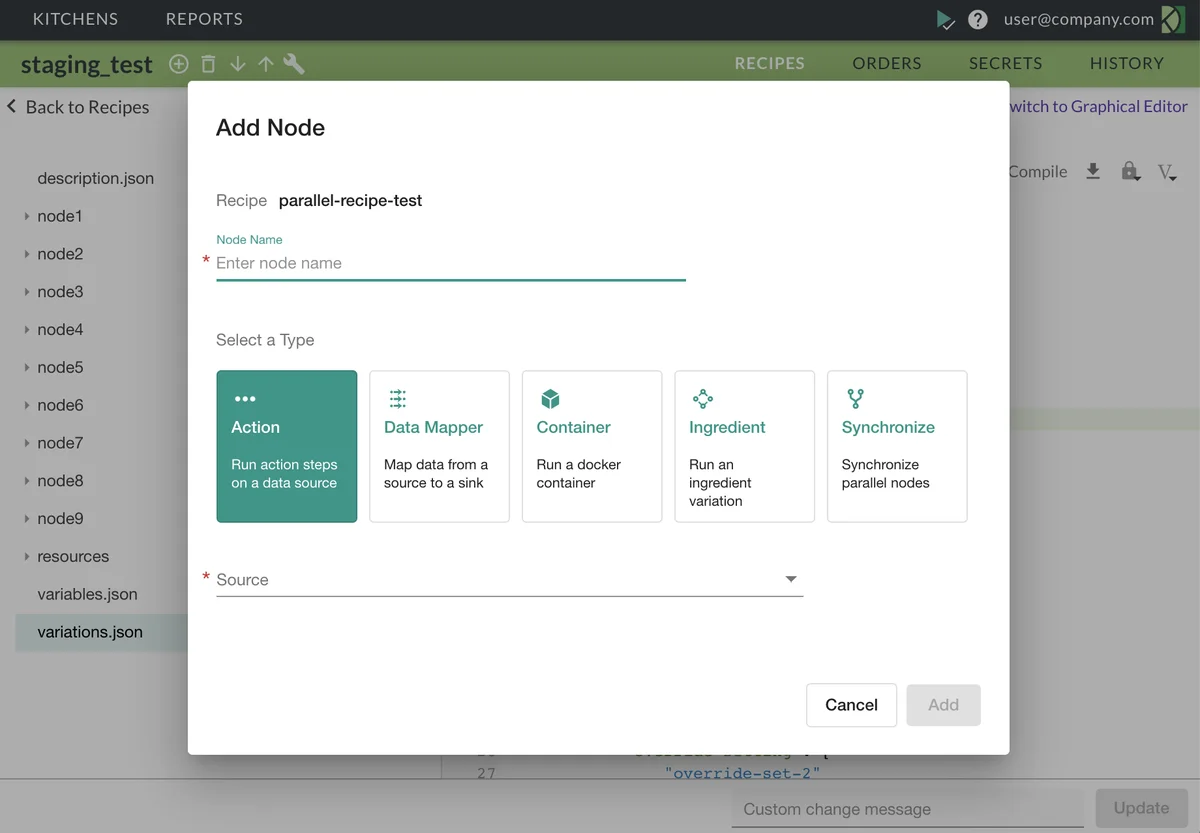The width and height of the screenshot is (1200, 833).
Task: Select the Action node type card
Action: pos(286,446)
